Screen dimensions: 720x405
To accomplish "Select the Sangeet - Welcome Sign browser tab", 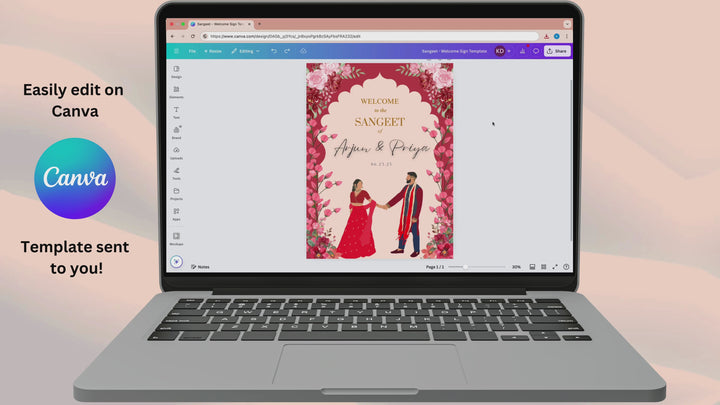I will pos(219,24).
